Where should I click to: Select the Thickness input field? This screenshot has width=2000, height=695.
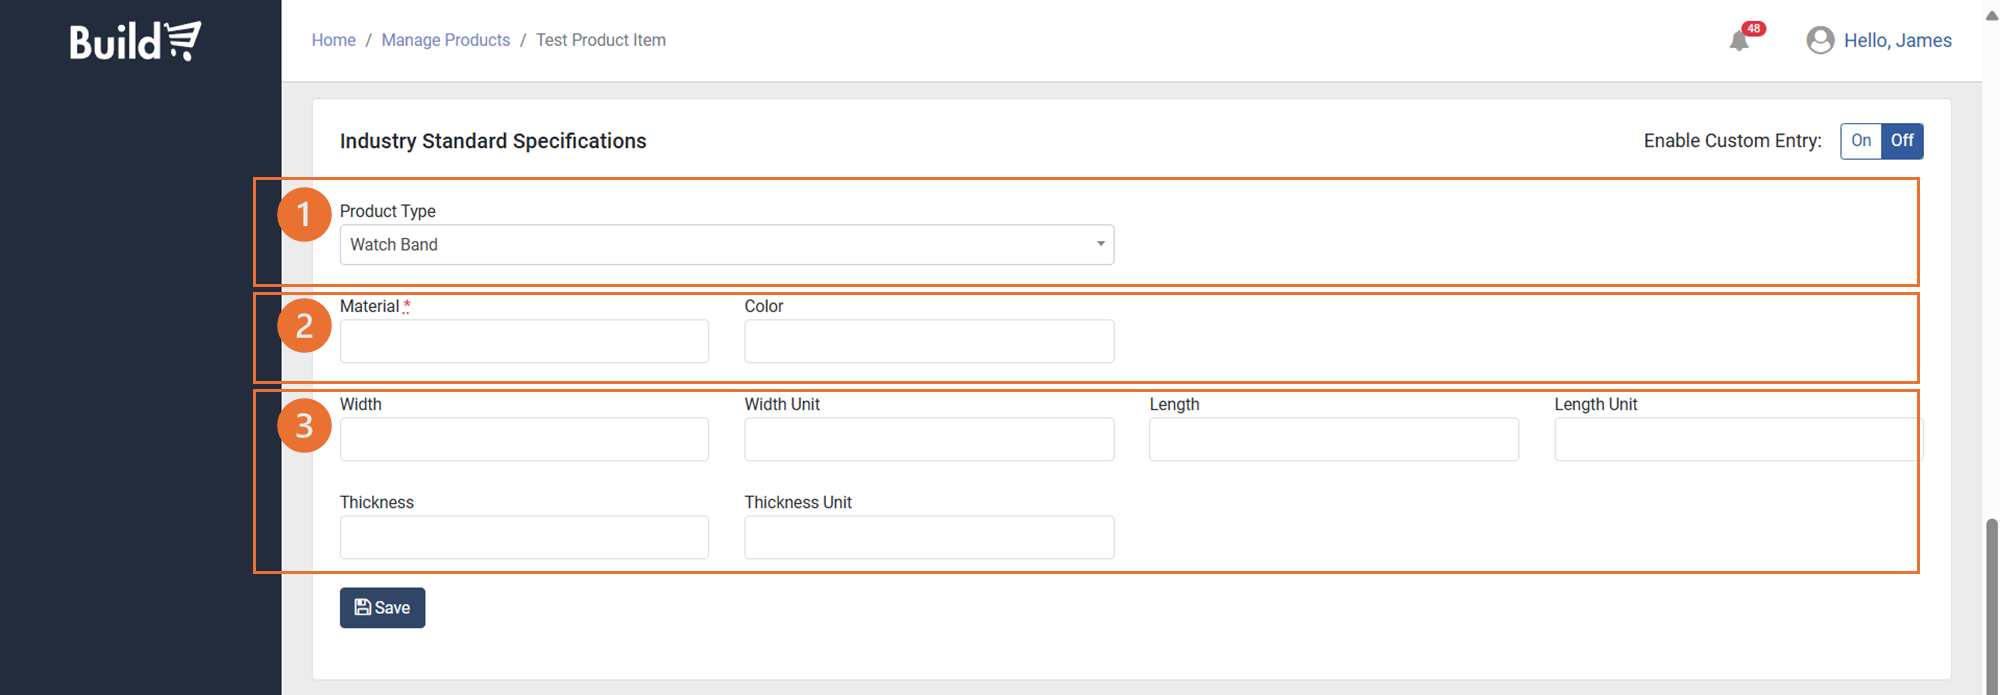tap(524, 538)
